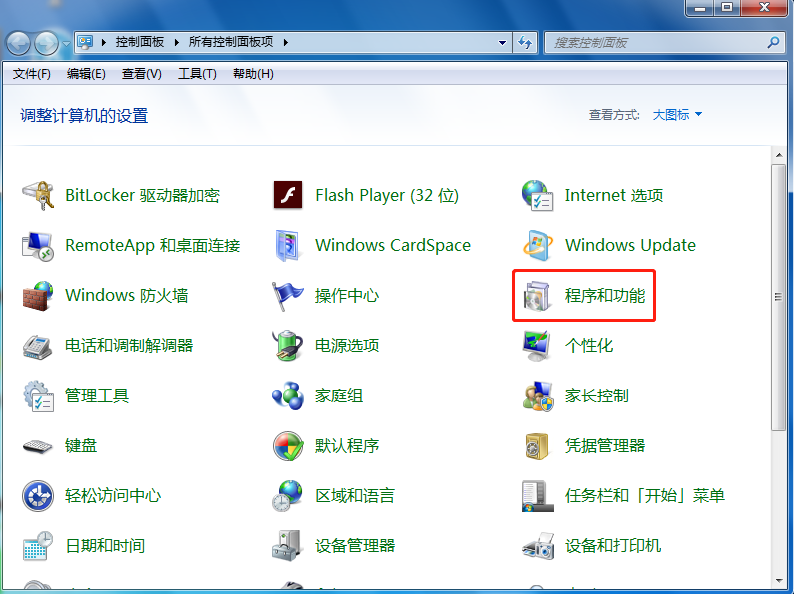The height and width of the screenshot is (594, 794).
Task: Open Flash Player (32 位) icon
Action: (288, 196)
